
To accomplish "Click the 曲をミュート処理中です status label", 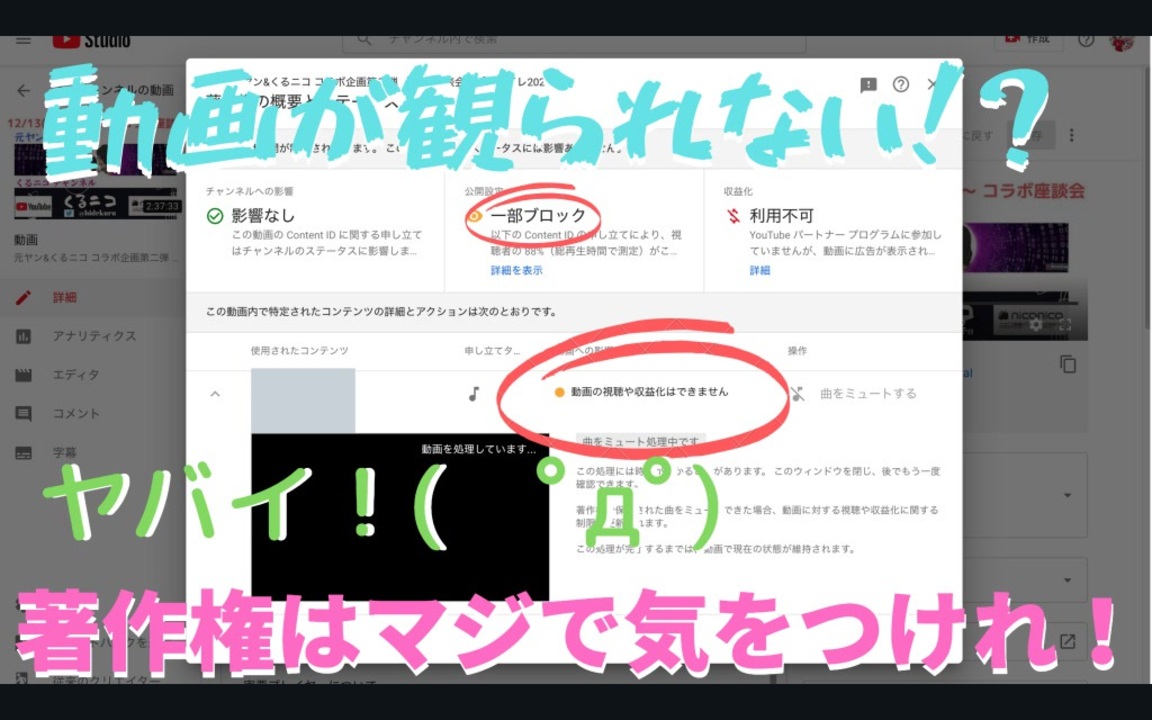I will pos(641,442).
